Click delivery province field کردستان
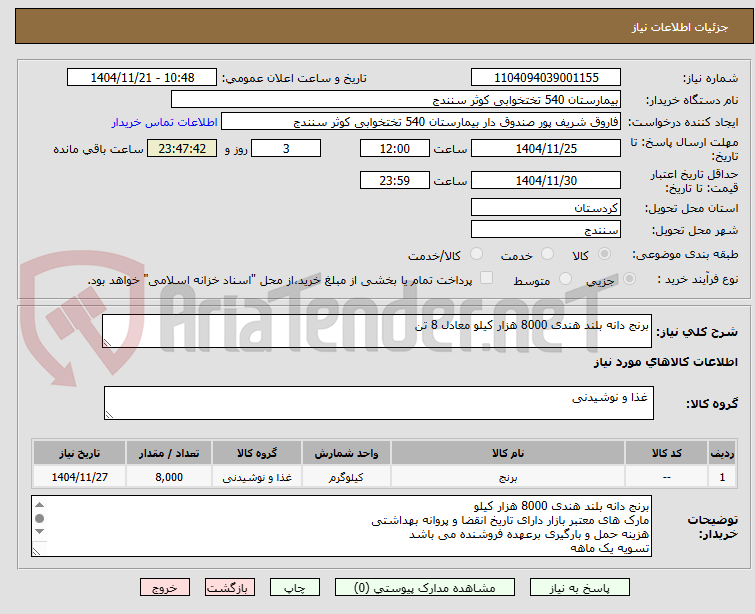The width and height of the screenshot is (755, 614). [546, 208]
